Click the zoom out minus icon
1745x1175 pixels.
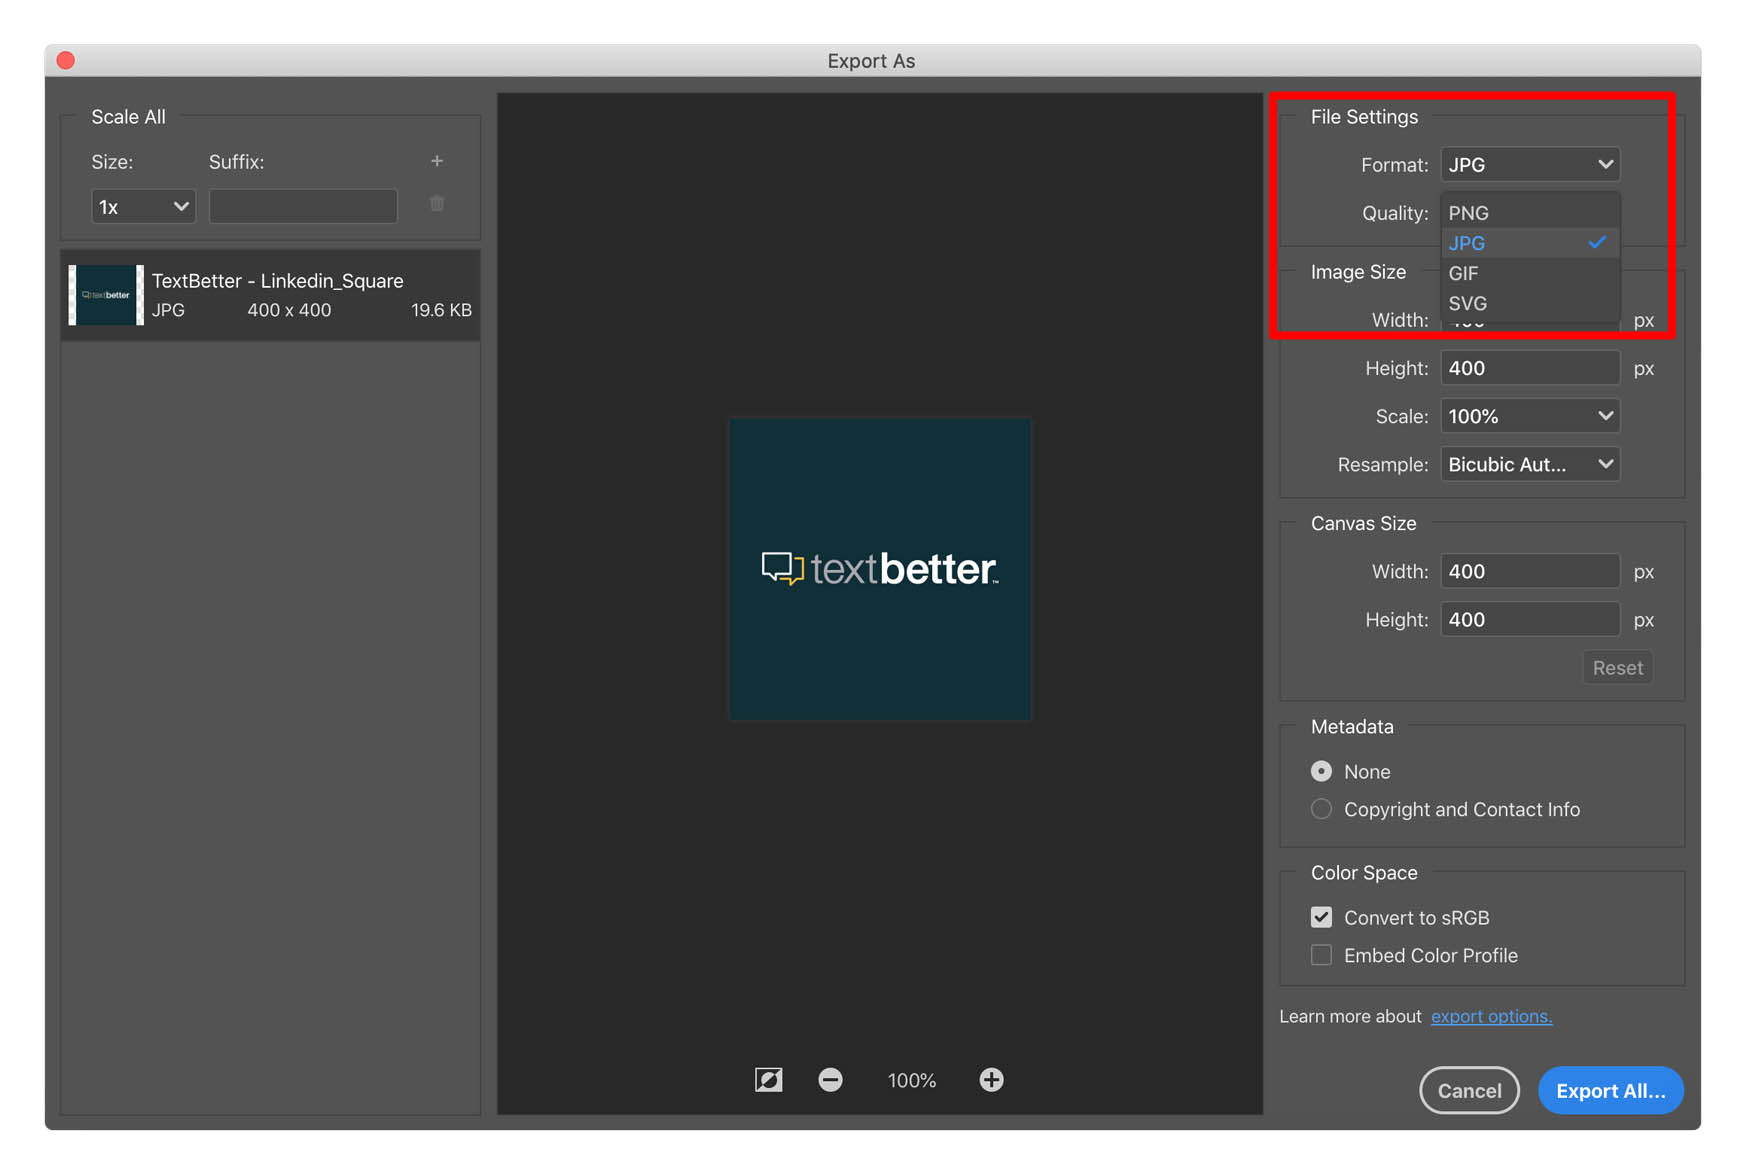point(830,1080)
